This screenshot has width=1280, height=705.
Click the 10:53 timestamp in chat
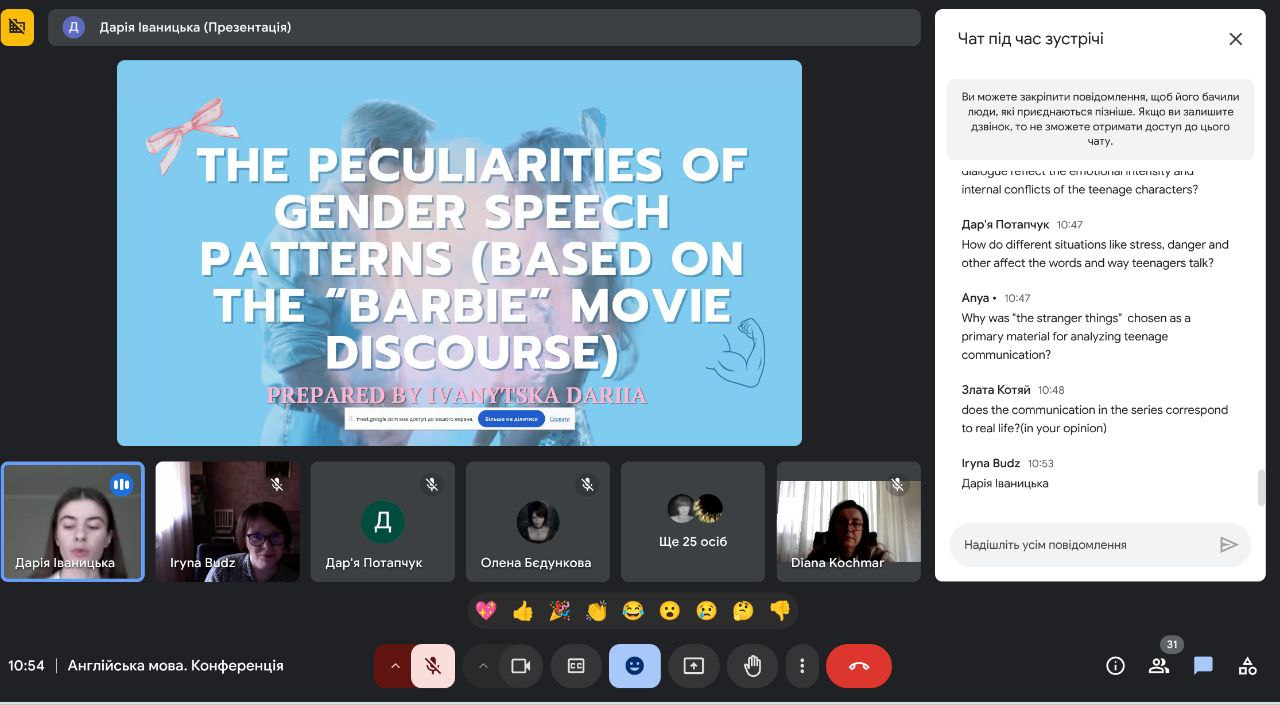pos(1041,463)
